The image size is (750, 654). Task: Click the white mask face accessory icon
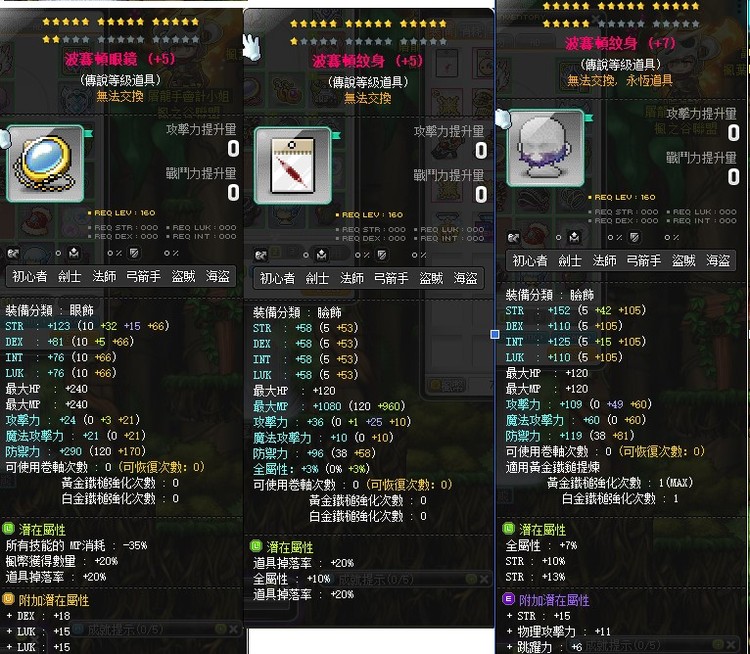[x=545, y=148]
